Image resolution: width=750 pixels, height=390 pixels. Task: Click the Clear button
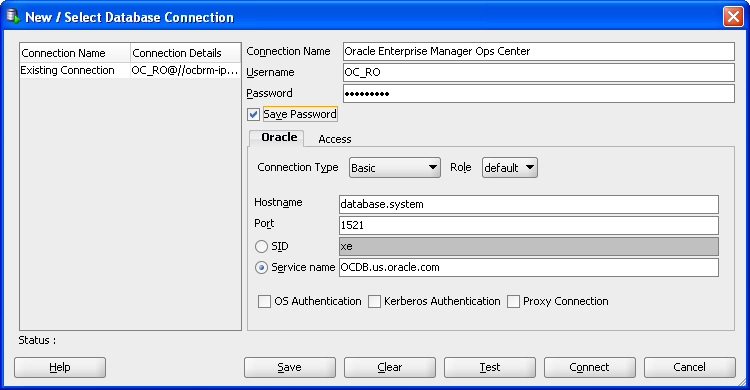[390, 368]
